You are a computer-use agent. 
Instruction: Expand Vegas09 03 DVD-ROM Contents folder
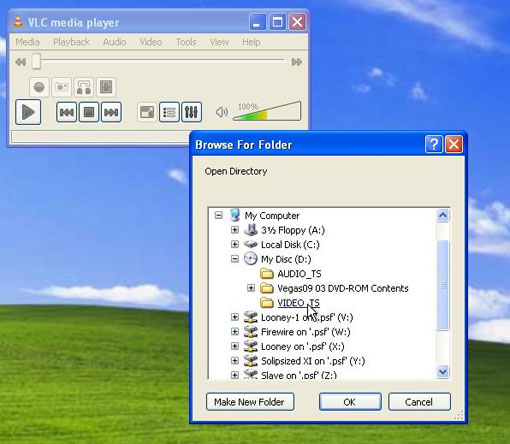(x=251, y=288)
